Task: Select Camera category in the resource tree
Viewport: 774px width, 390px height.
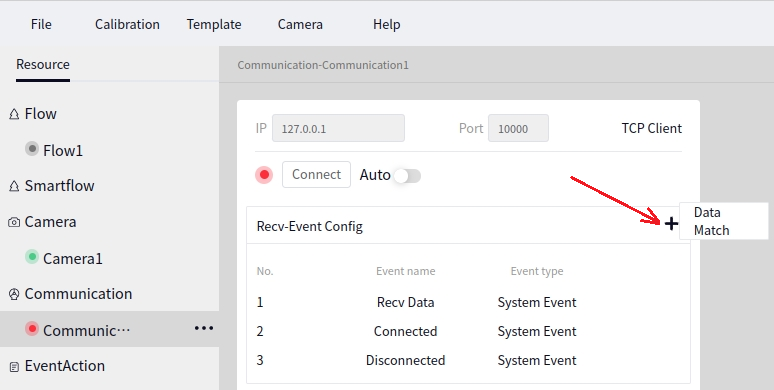Action: [50, 222]
